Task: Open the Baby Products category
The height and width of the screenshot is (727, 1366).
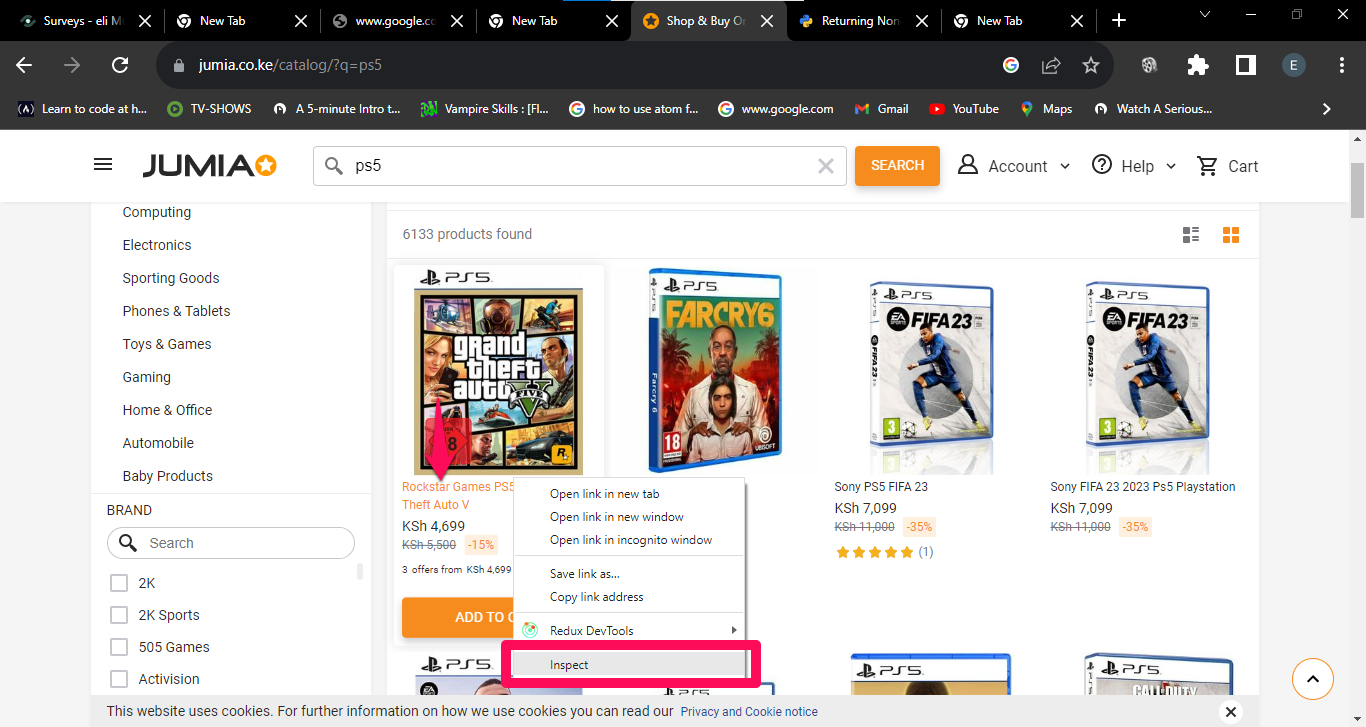Action: (168, 476)
